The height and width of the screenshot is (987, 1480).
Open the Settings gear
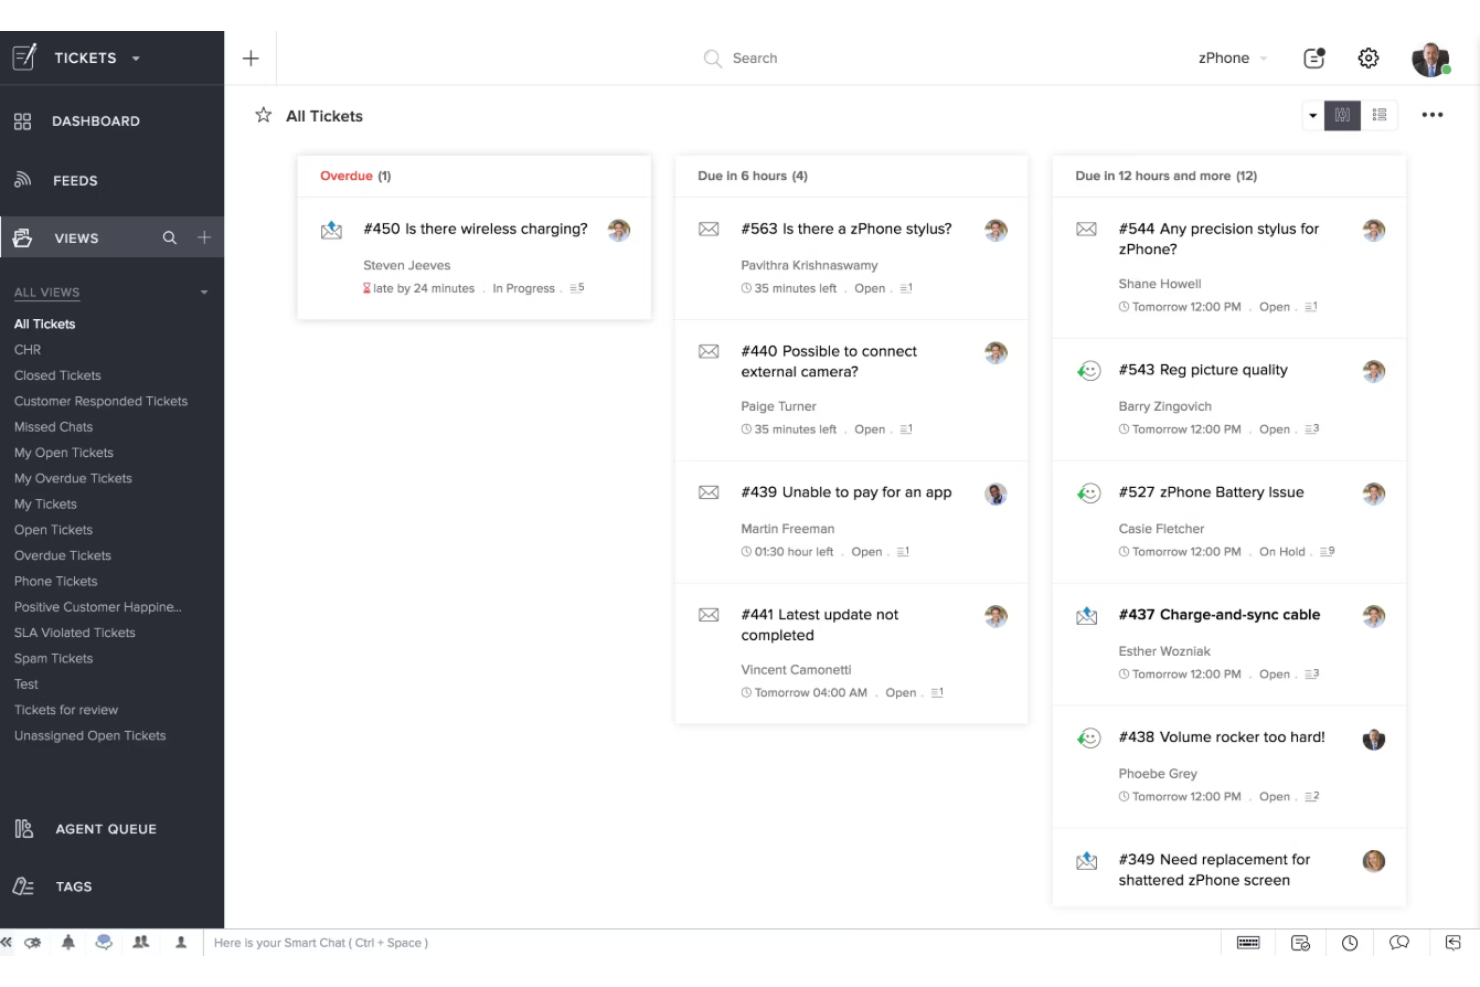1368,57
